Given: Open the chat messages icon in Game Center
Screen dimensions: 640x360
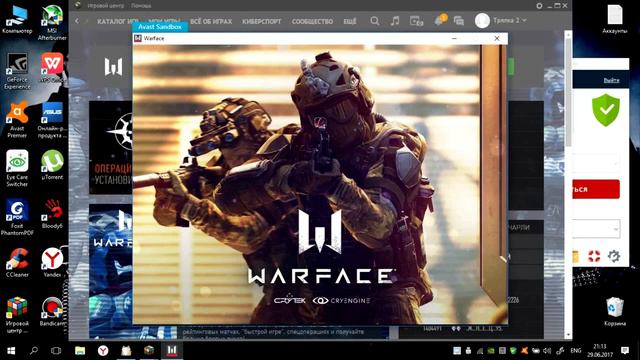Looking at the screenshot, I should pyautogui.click(x=459, y=21).
